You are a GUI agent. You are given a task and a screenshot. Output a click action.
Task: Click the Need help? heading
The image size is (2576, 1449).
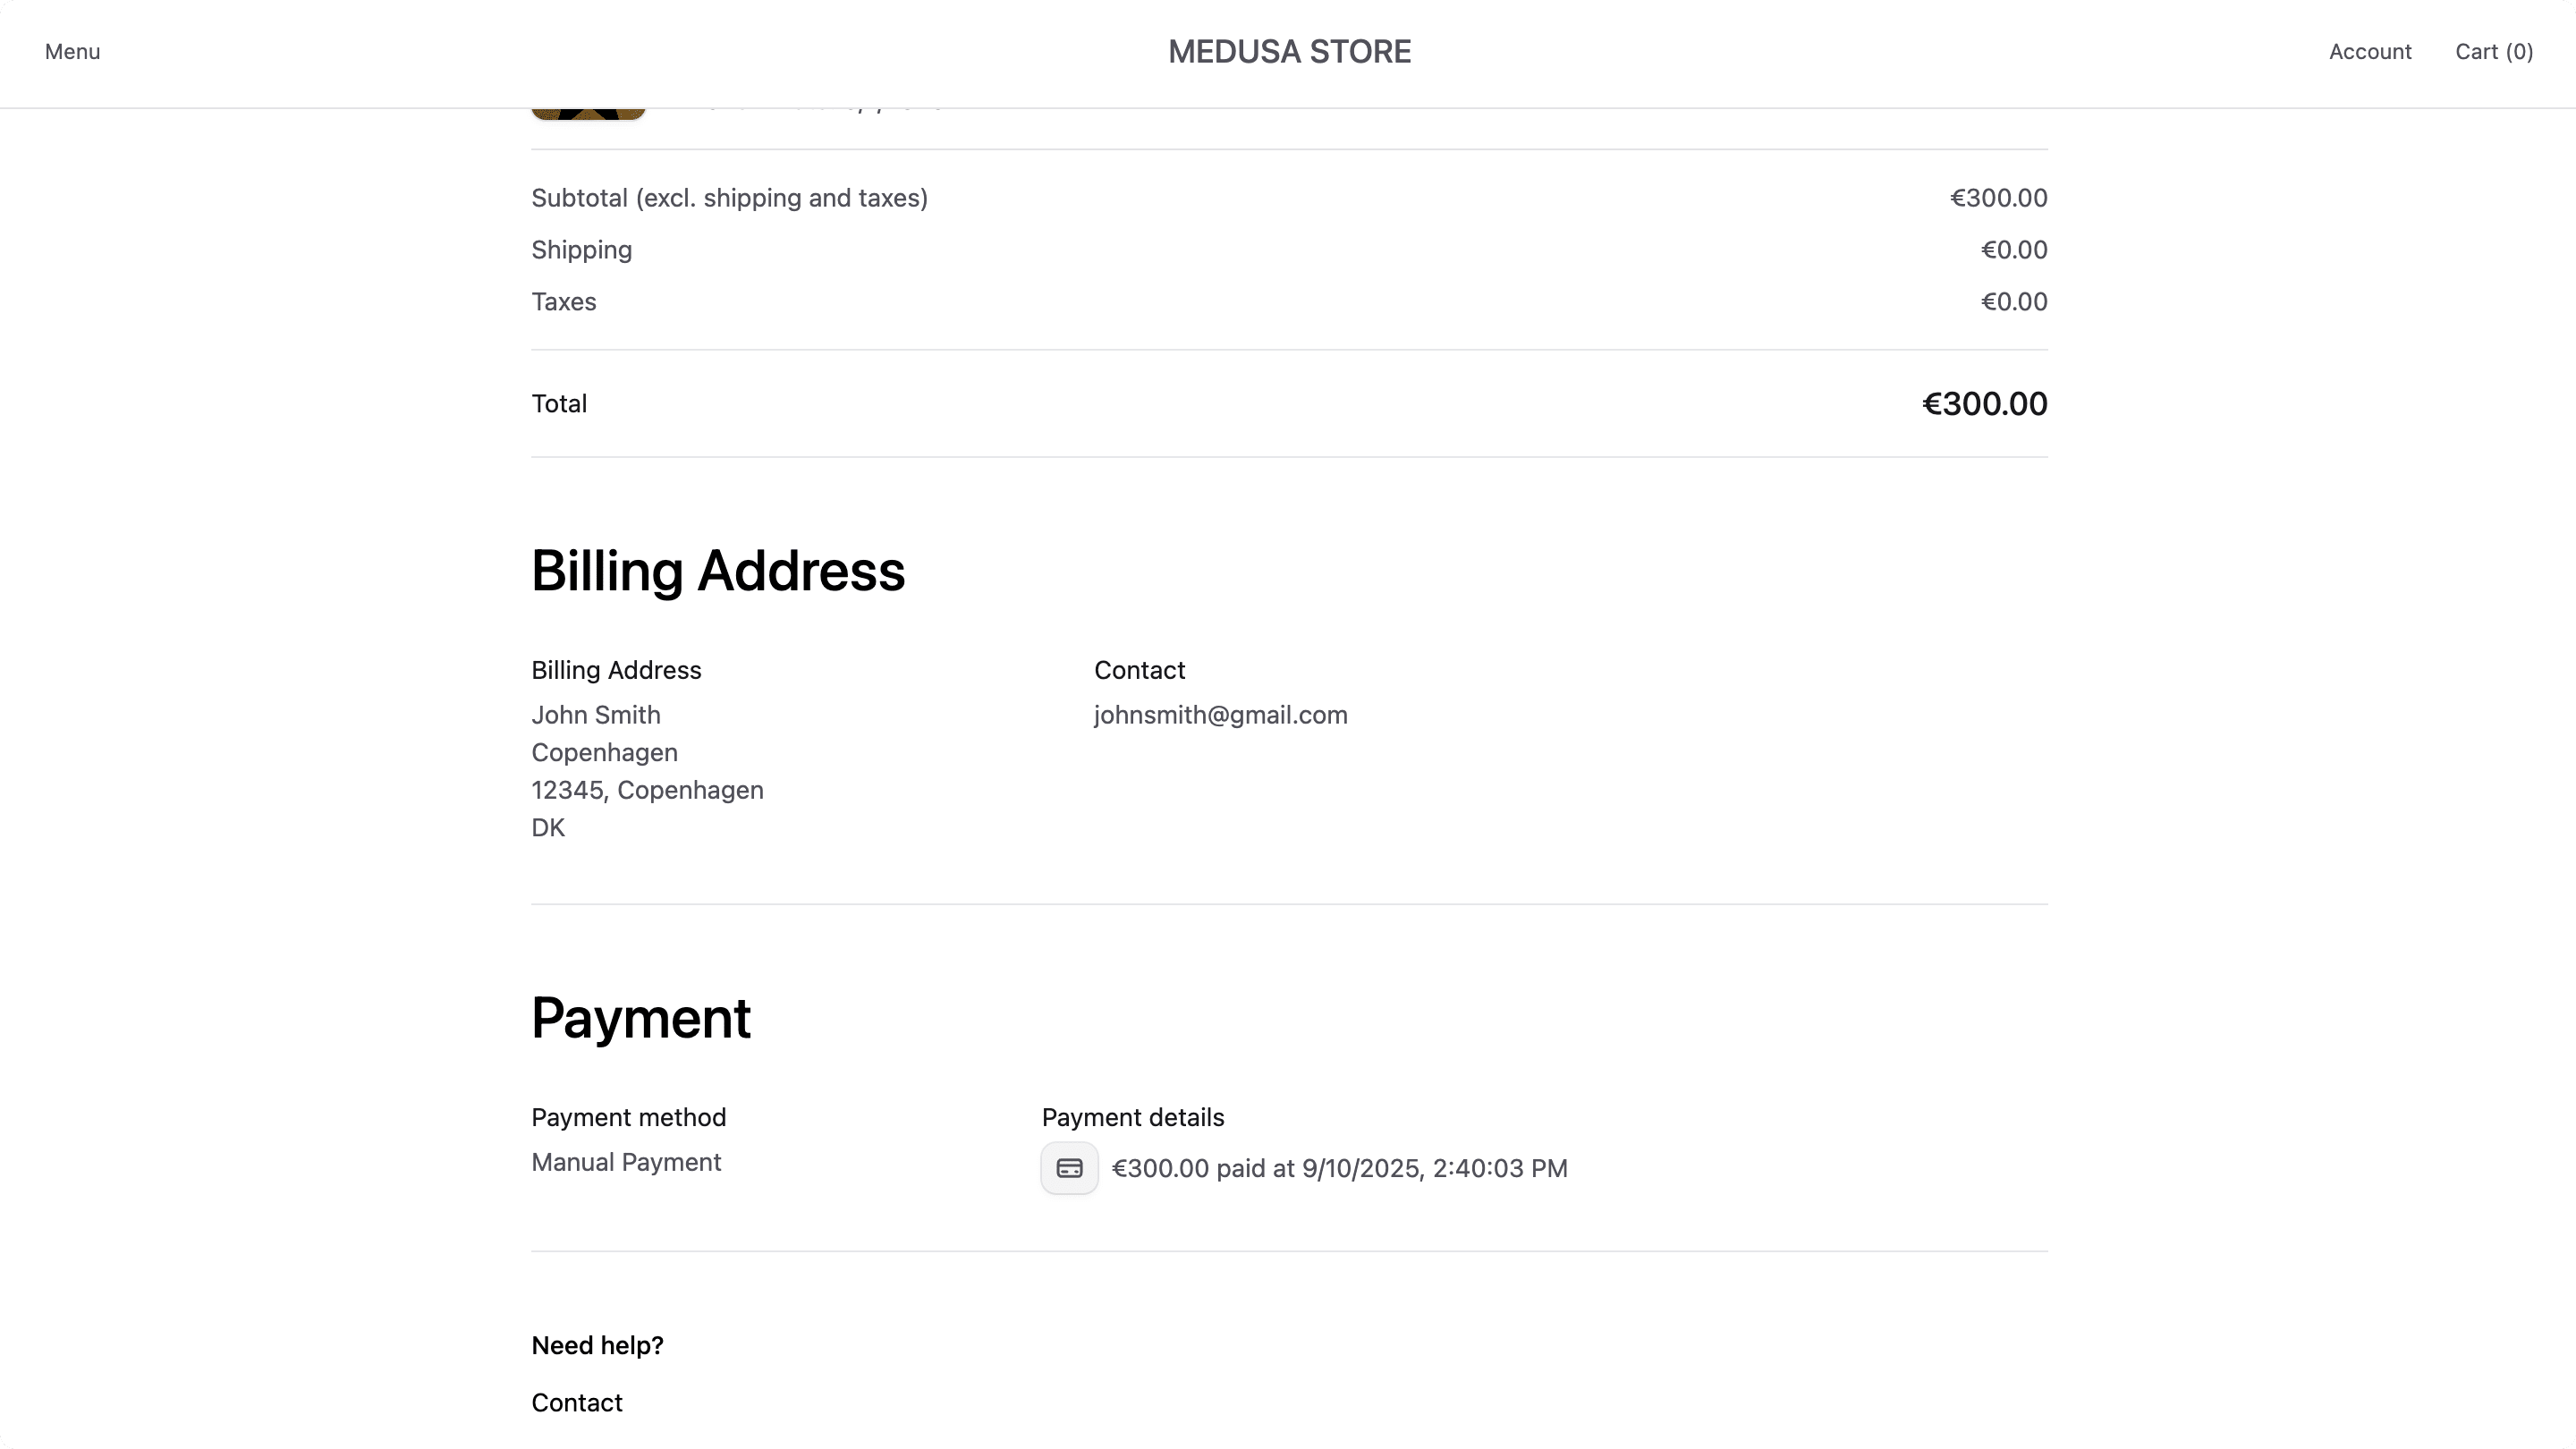click(597, 1344)
